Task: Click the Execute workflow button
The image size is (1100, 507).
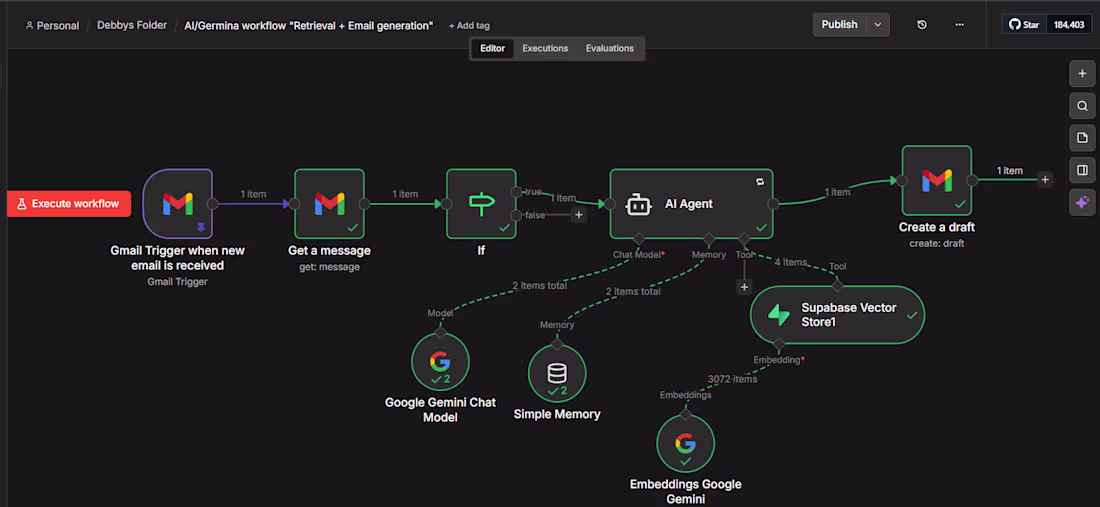Action: pos(69,203)
